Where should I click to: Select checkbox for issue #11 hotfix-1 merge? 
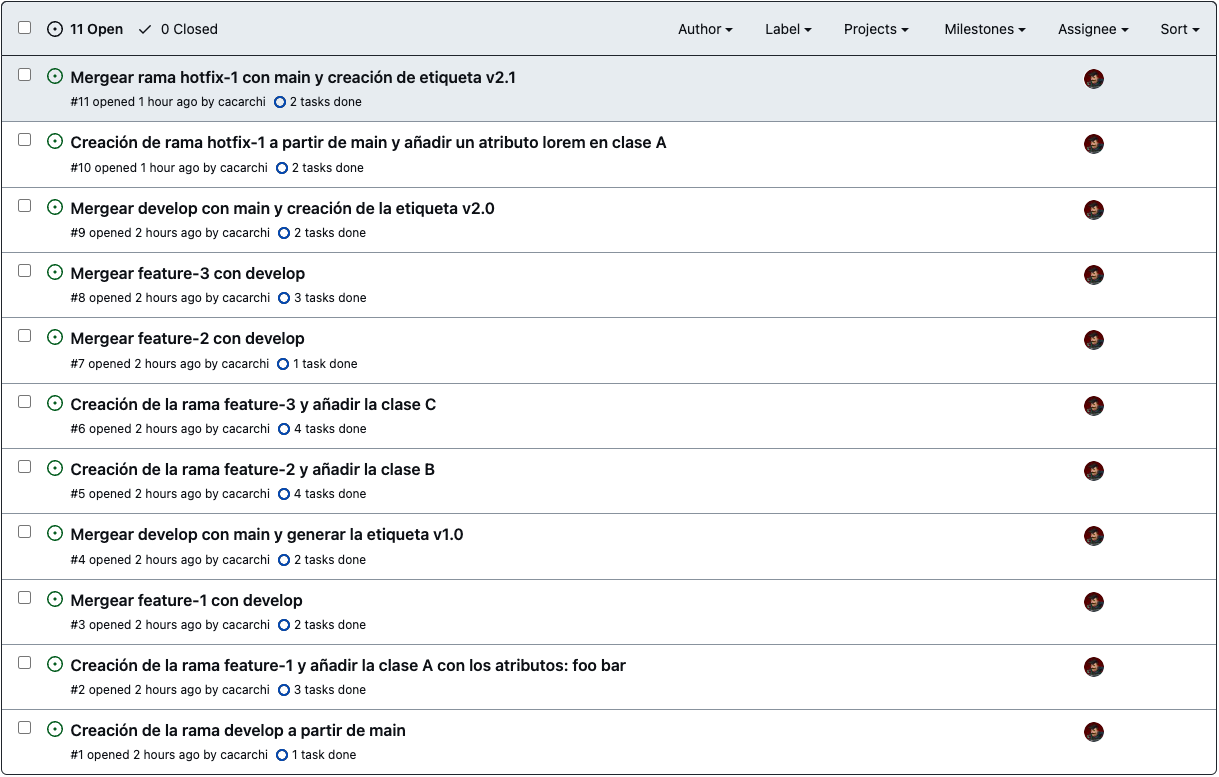click(x=25, y=74)
